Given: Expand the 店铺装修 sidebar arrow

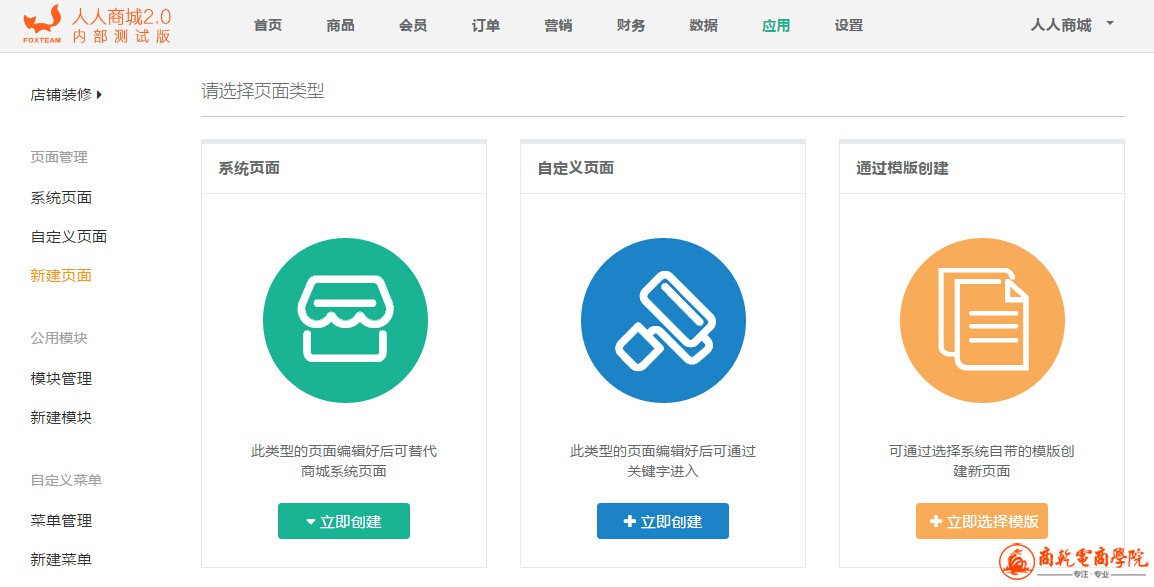Looking at the screenshot, I should tap(99, 94).
